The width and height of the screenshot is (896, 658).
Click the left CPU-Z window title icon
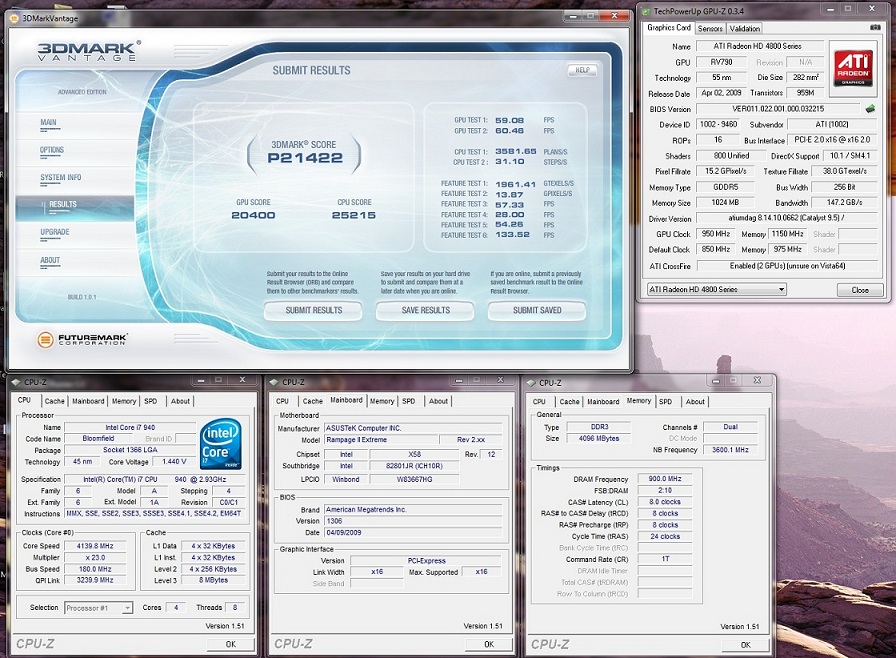pos(17,382)
